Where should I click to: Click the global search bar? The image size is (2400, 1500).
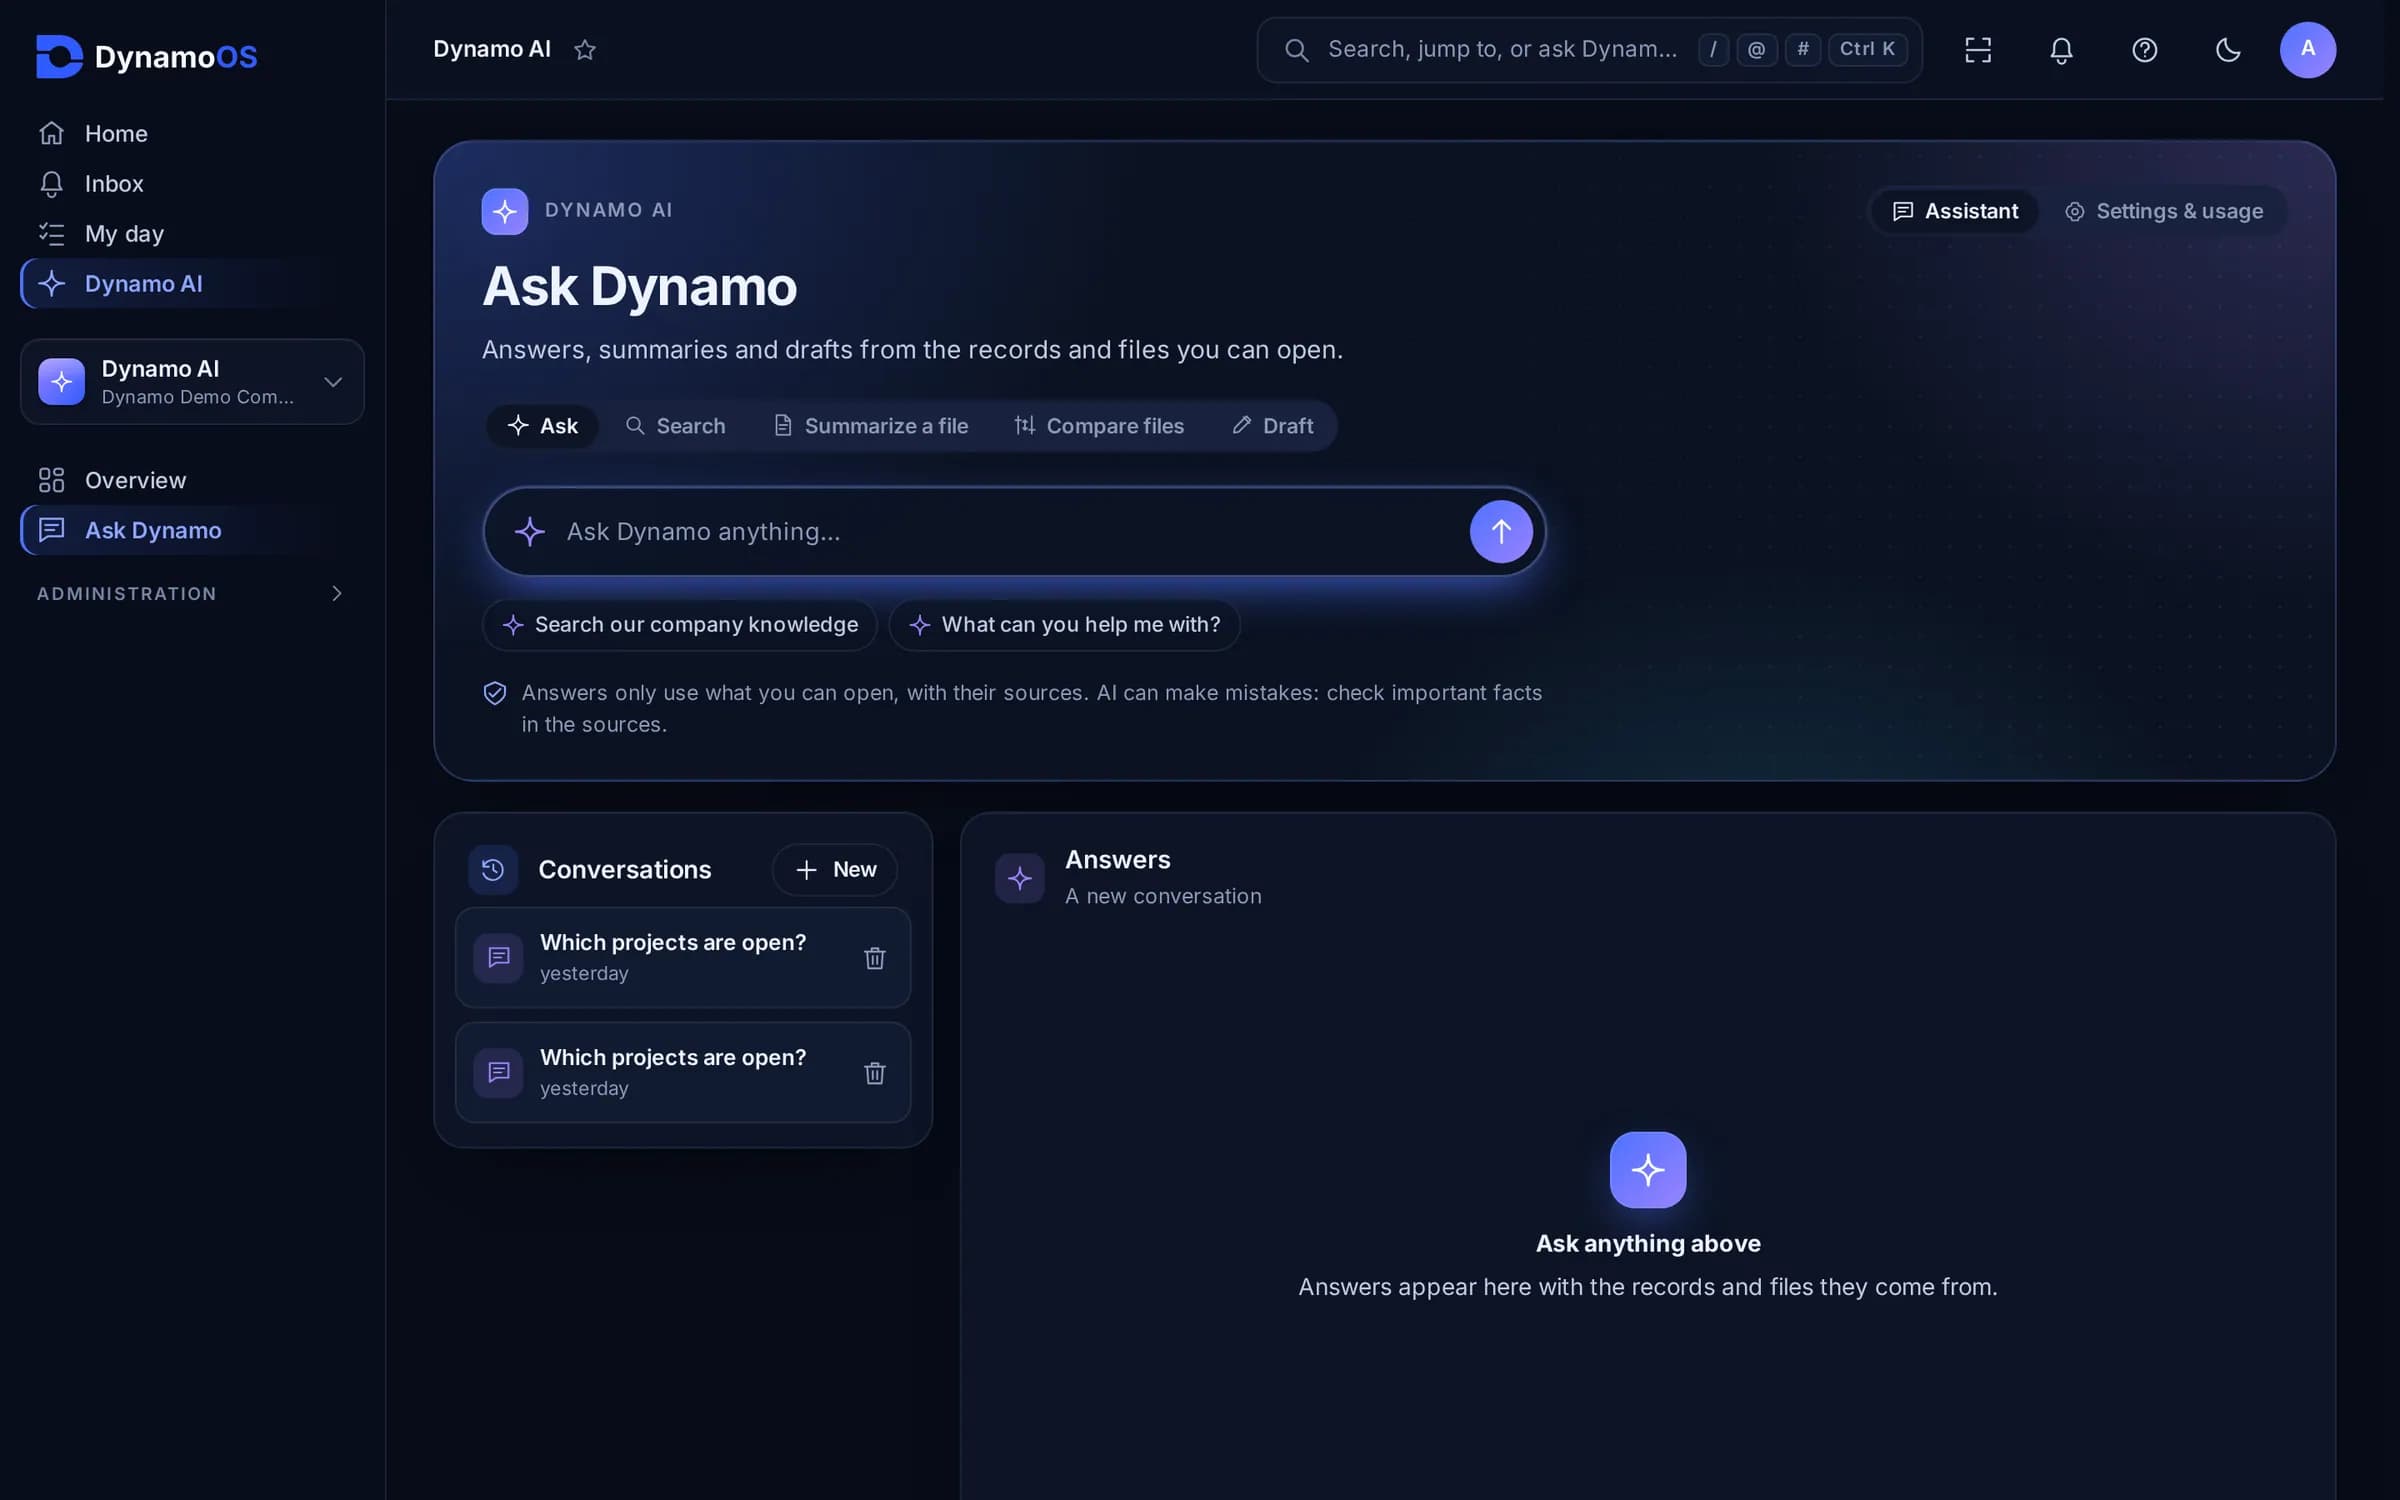pyautogui.click(x=1589, y=50)
